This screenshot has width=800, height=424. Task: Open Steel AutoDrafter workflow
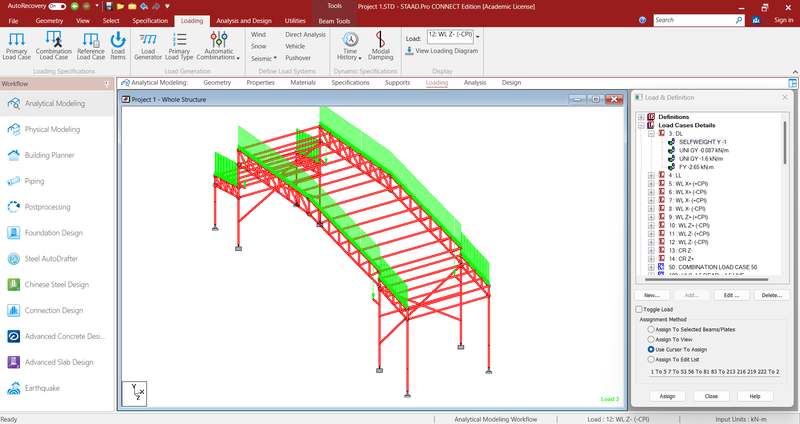tap(57, 259)
